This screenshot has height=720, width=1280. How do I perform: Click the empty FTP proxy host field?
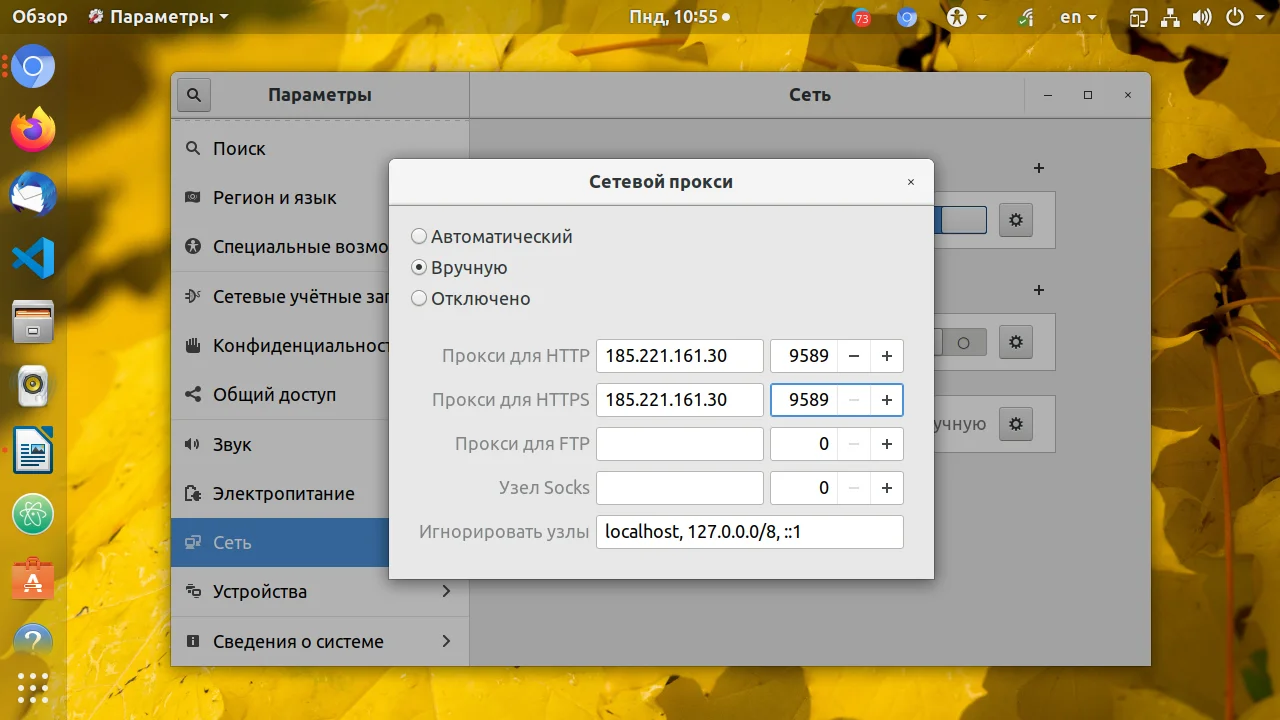(x=680, y=444)
